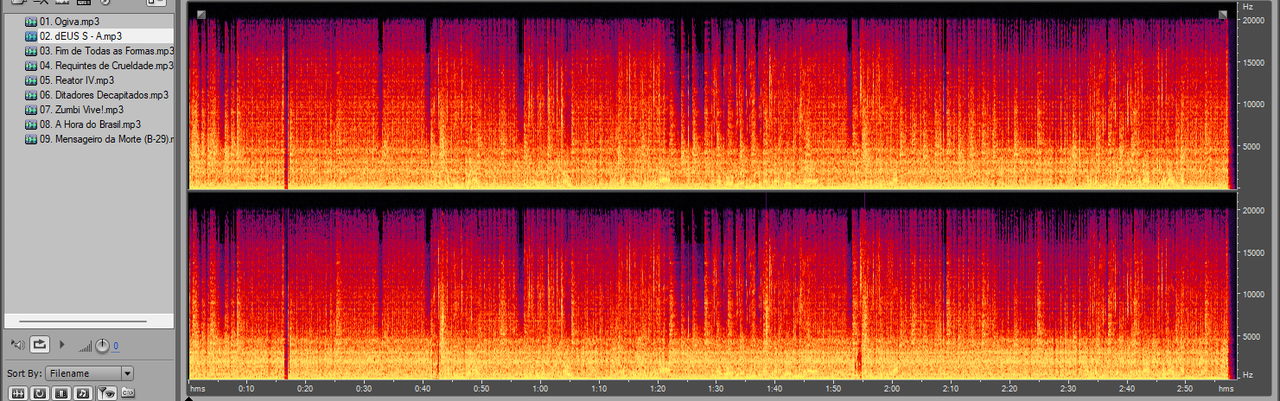The height and width of the screenshot is (401, 1280).
Task: Click timeline ruler at 2:00
Action: [x=892, y=388]
